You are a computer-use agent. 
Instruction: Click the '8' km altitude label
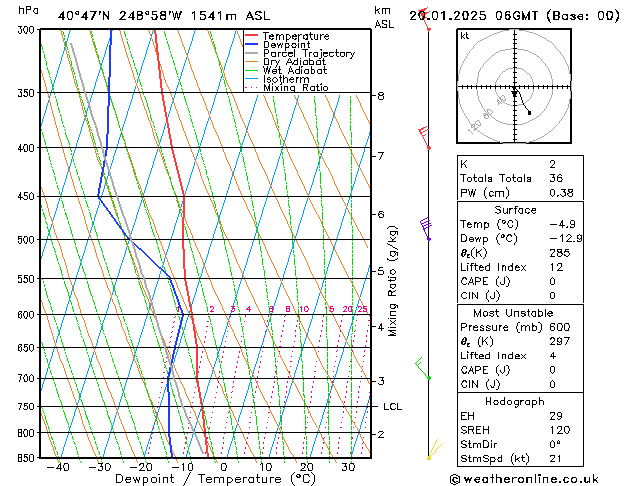[x=381, y=96]
